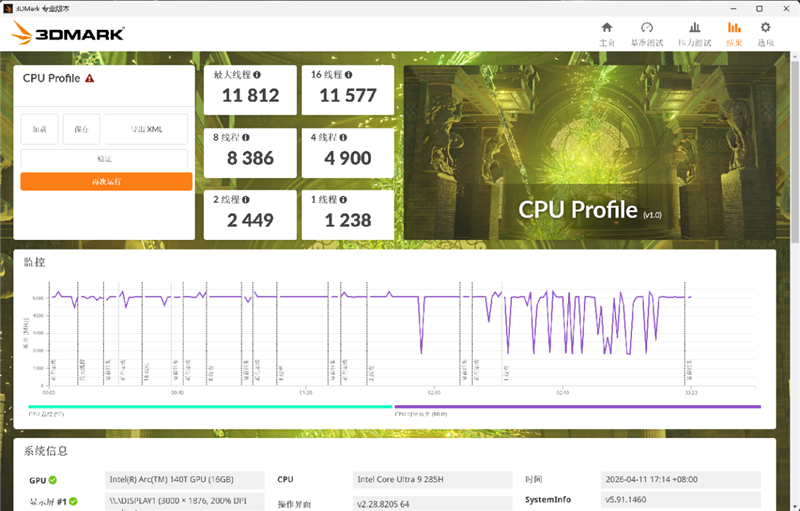Viewport: 800px width, 511px height.
Task: Click the 1 238 score tile
Action: [348, 215]
